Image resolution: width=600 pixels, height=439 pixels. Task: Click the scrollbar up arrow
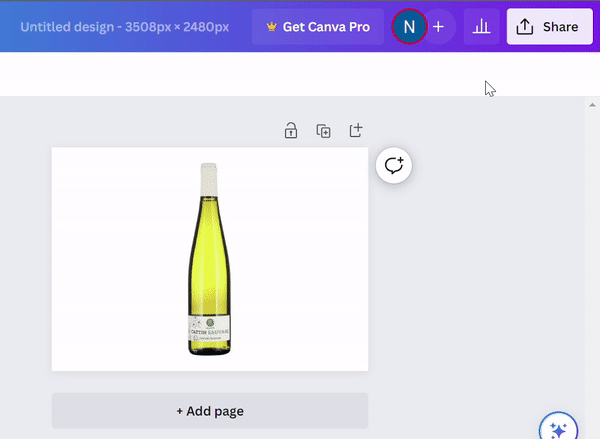592,105
